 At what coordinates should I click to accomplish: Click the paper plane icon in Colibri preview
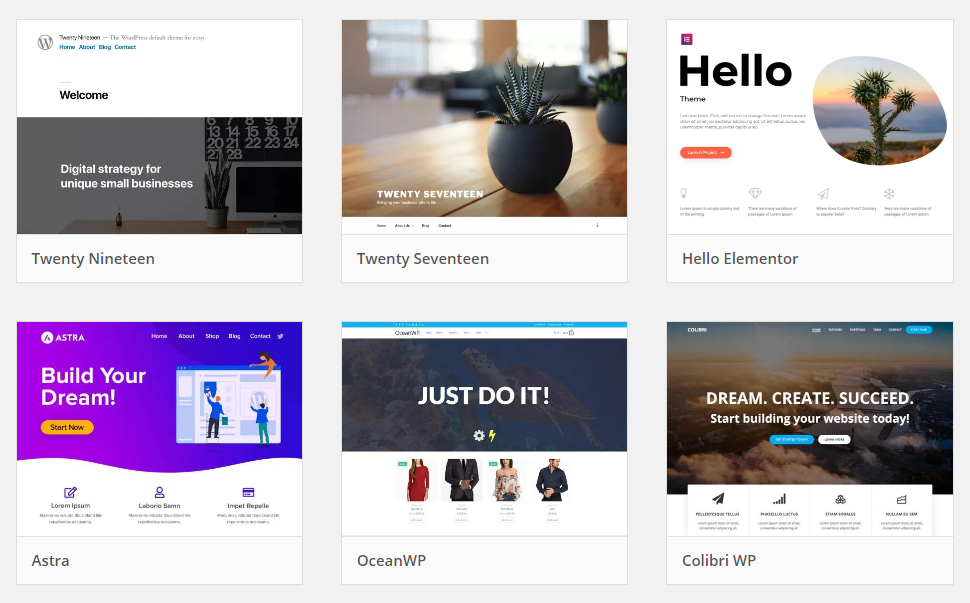(718, 498)
